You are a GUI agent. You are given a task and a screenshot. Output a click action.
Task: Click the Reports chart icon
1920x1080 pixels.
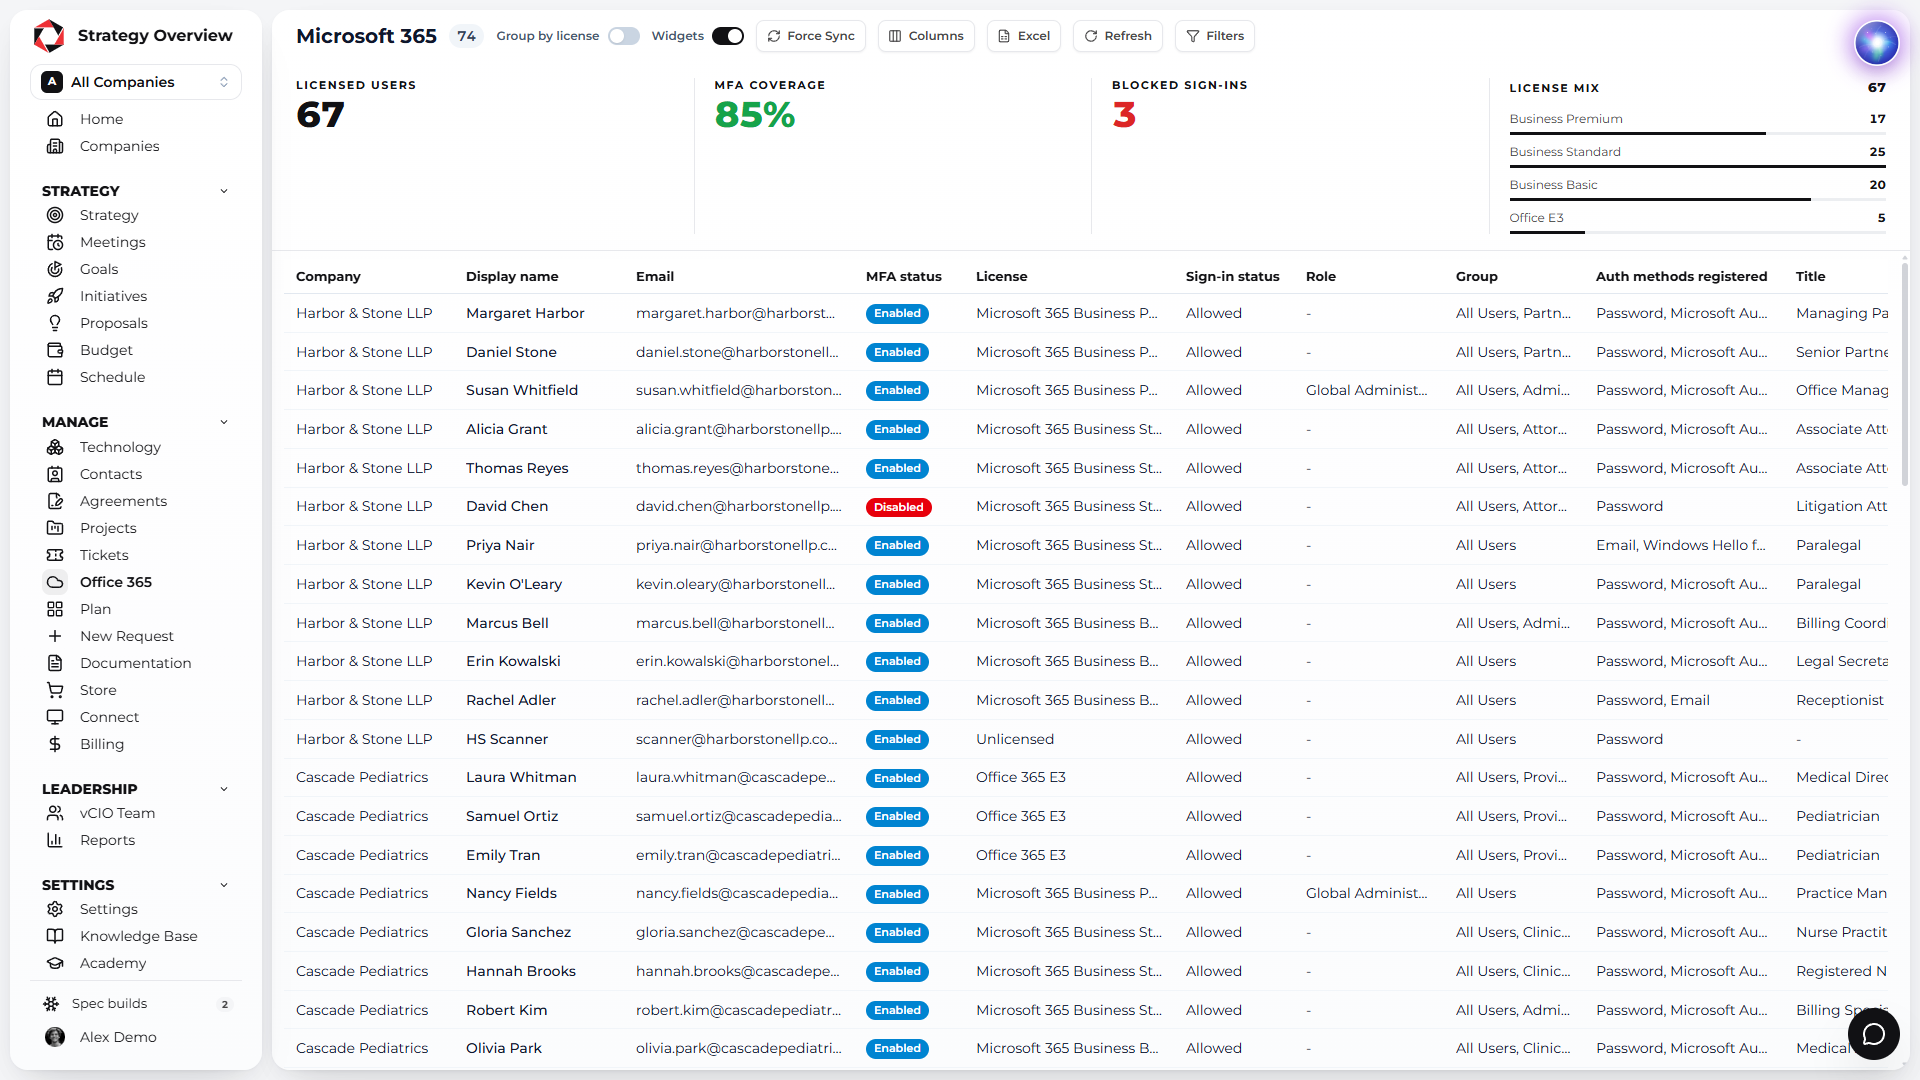pos(55,840)
